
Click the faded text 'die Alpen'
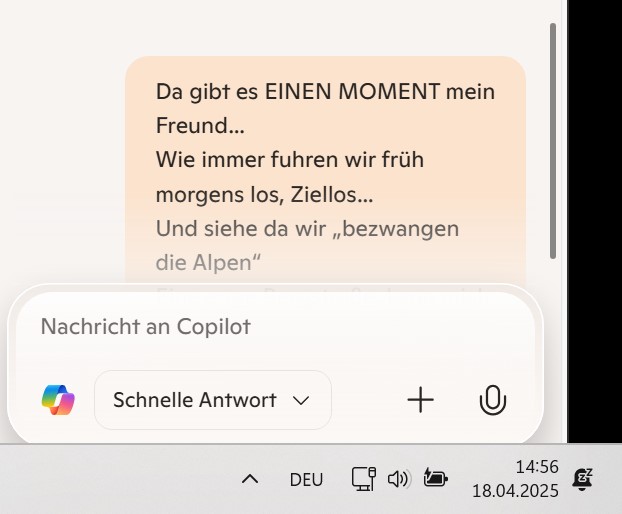click(x=208, y=263)
